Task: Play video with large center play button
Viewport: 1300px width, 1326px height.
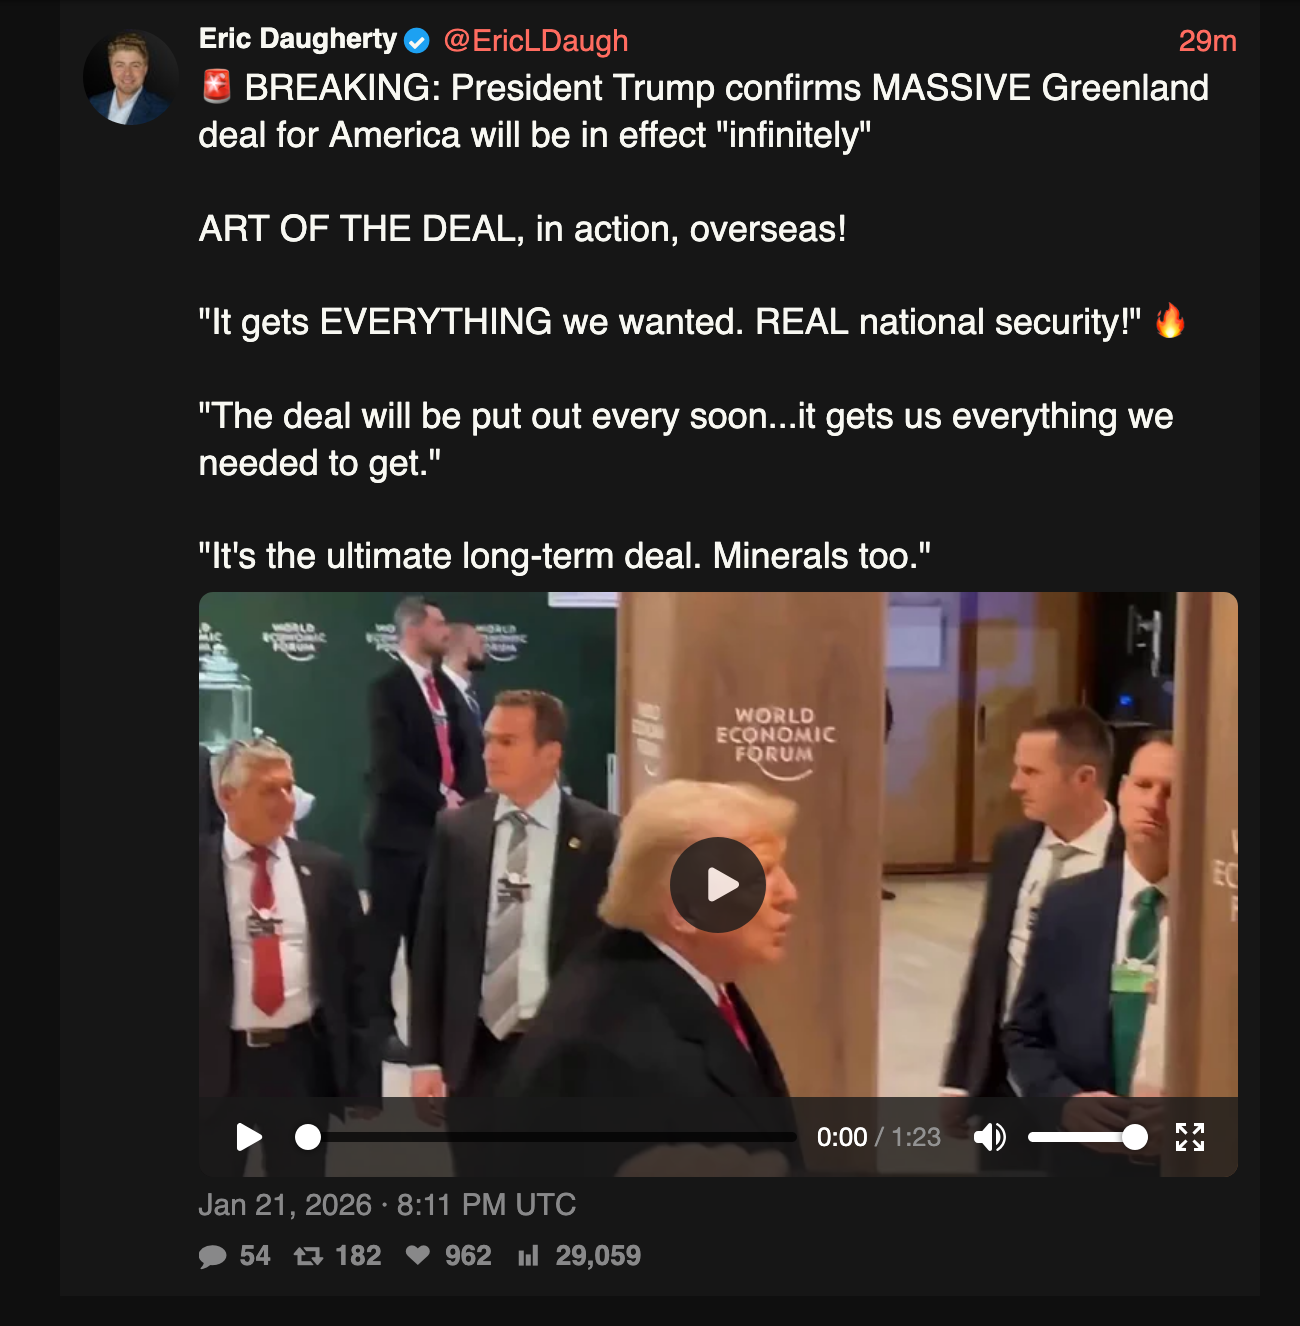Action: [718, 885]
